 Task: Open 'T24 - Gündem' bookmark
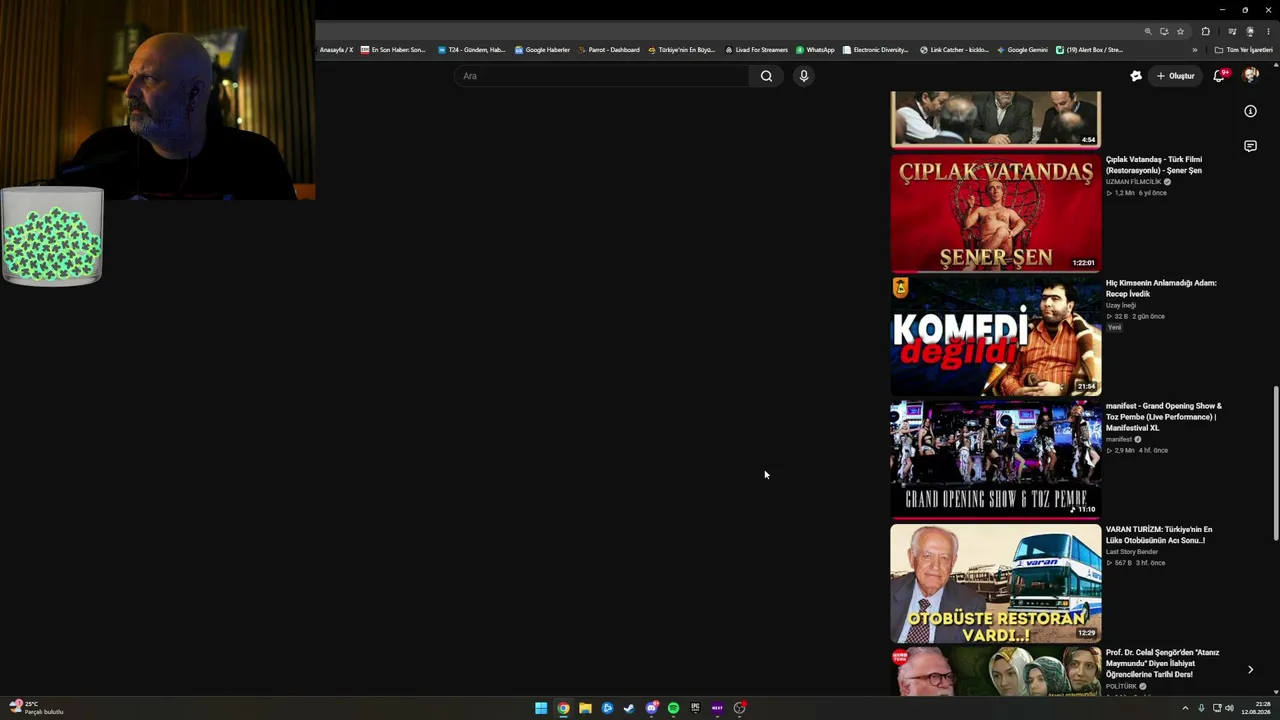tap(472, 49)
